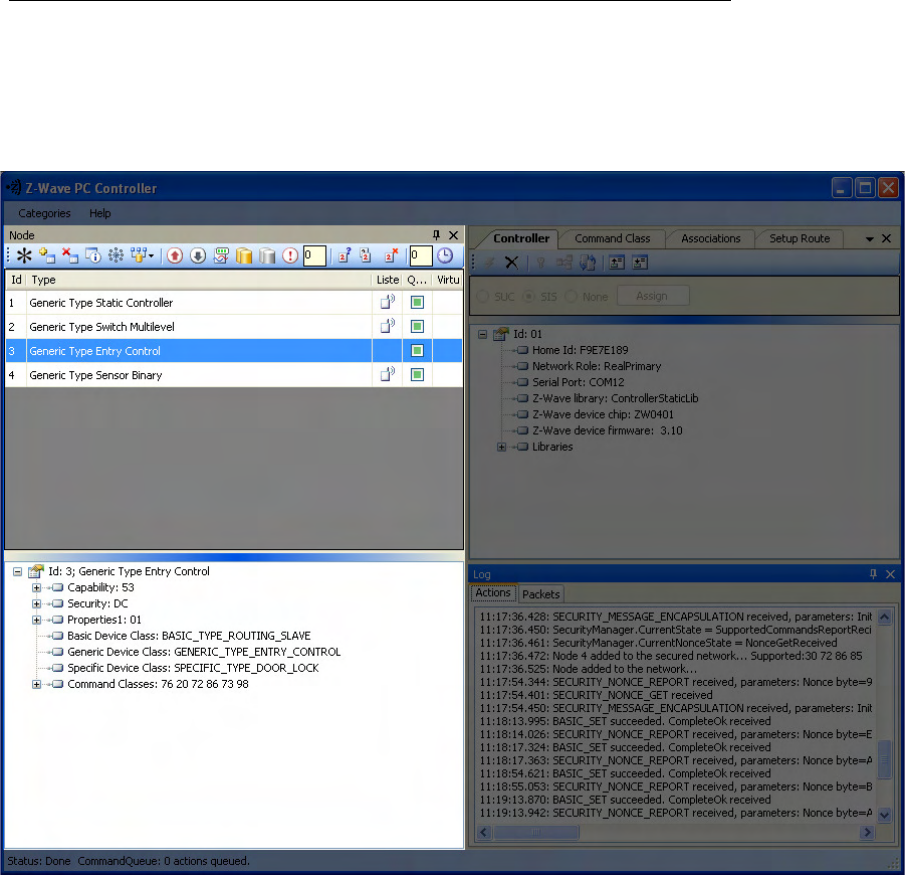Select the None radio button
This screenshot has width=905, height=875.
click(x=571, y=296)
